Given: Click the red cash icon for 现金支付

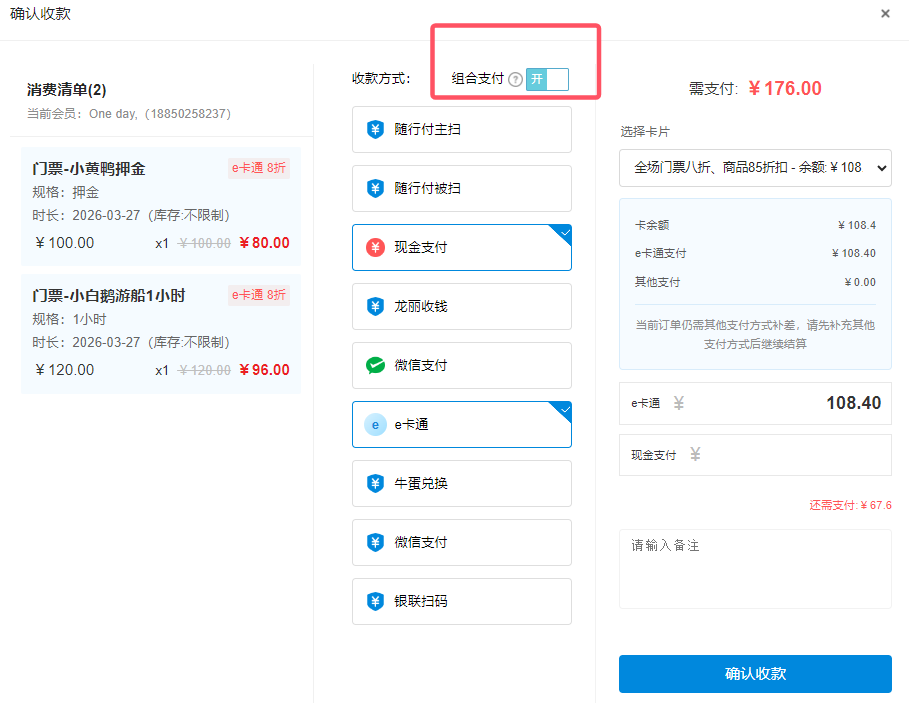Looking at the screenshot, I should click(375, 247).
